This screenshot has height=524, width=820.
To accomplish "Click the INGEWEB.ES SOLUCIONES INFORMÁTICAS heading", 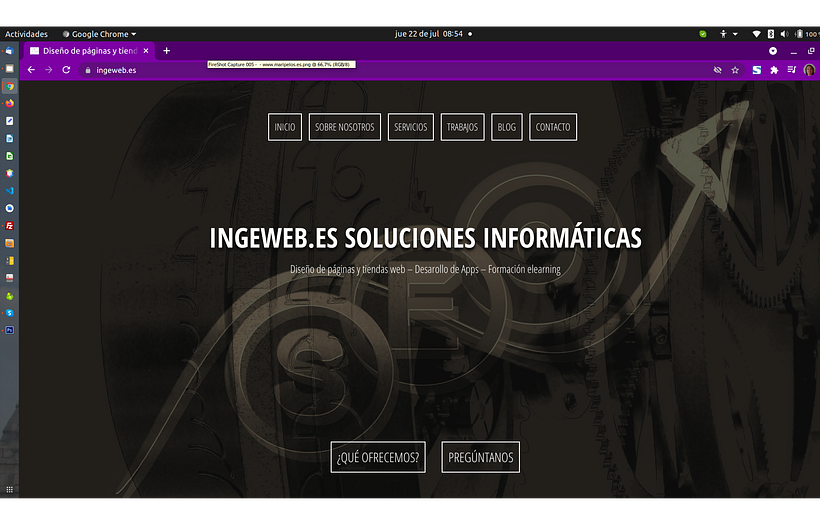I will click(426, 238).
